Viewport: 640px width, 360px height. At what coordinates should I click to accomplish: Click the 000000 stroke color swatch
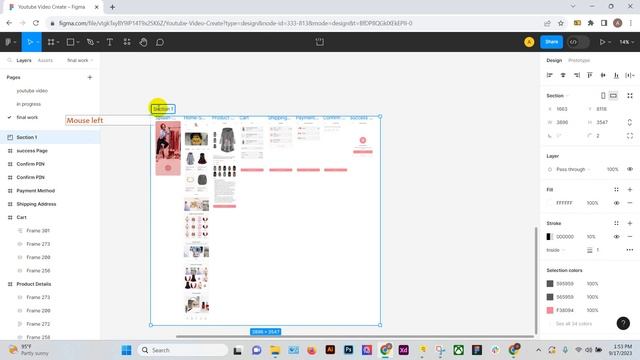550,237
